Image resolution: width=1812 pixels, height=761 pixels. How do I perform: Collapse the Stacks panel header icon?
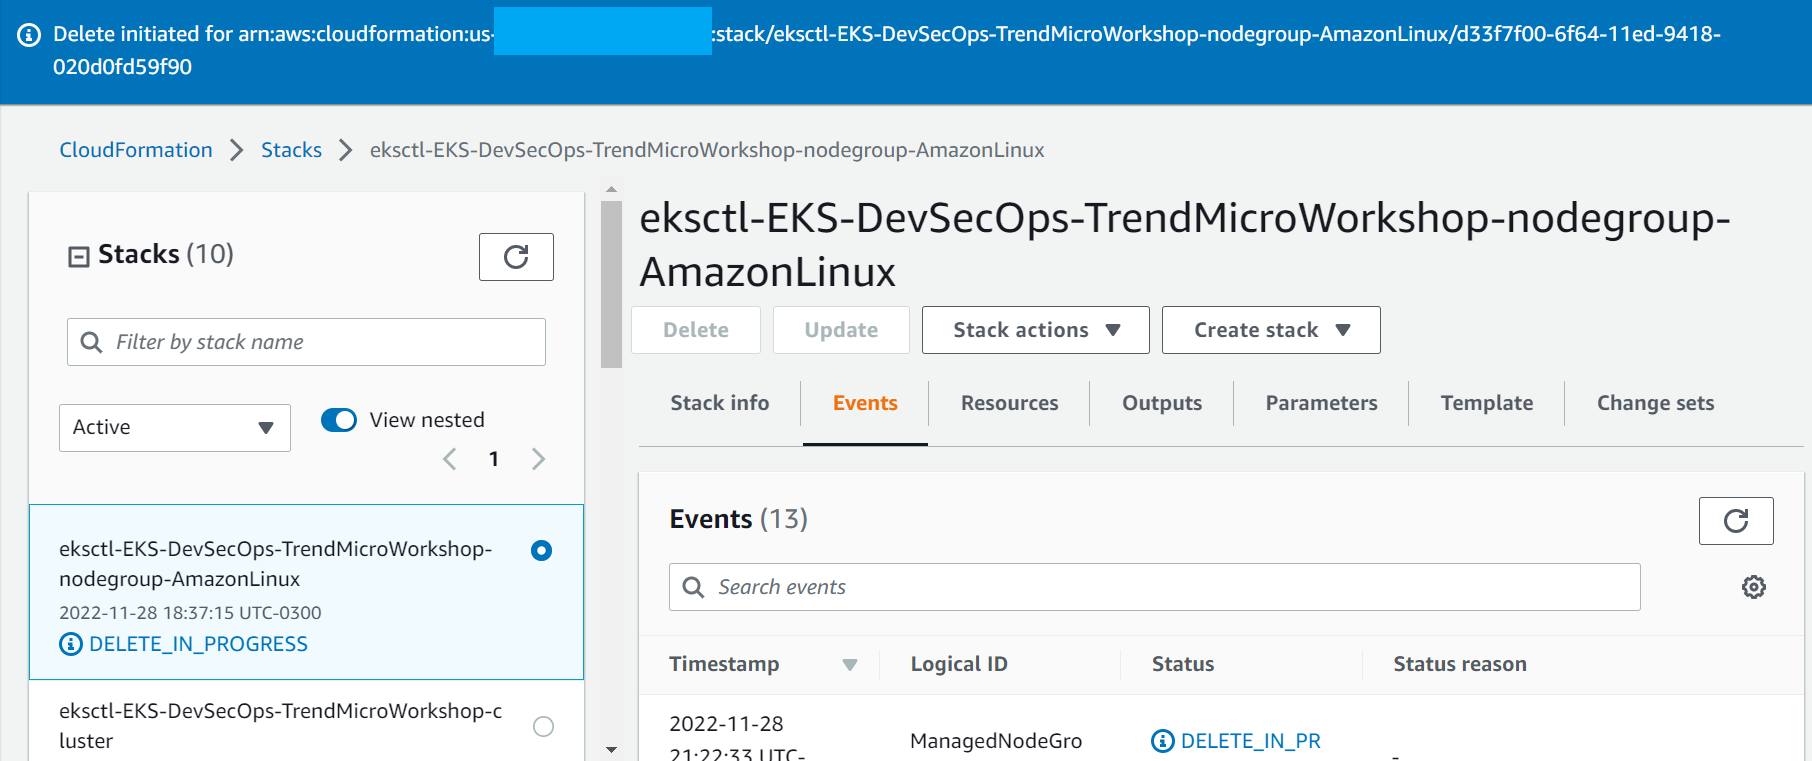79,257
